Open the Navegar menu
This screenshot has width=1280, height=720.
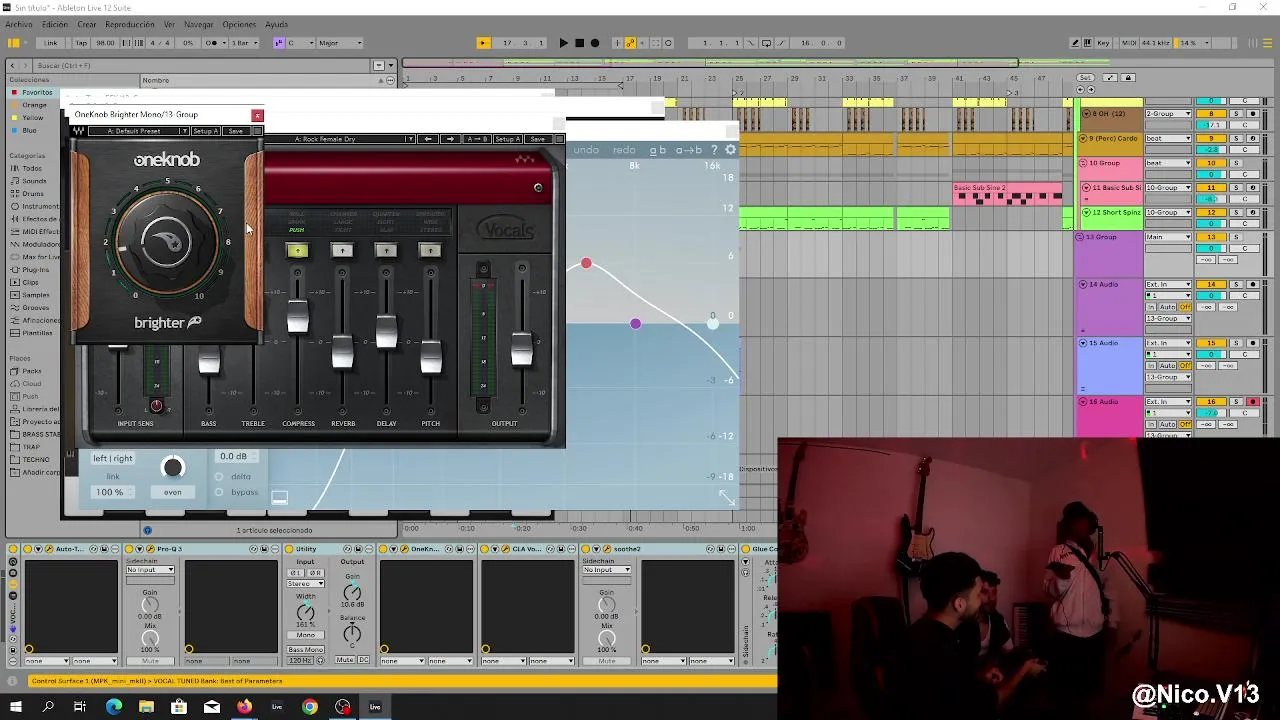pos(199,24)
